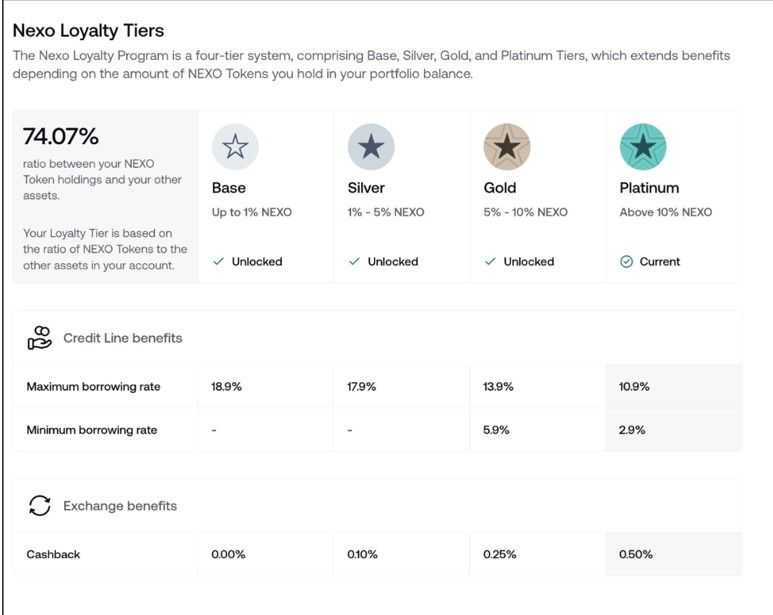
Task: Click the Exchange benefits circular arrows icon
Action: pos(40,506)
